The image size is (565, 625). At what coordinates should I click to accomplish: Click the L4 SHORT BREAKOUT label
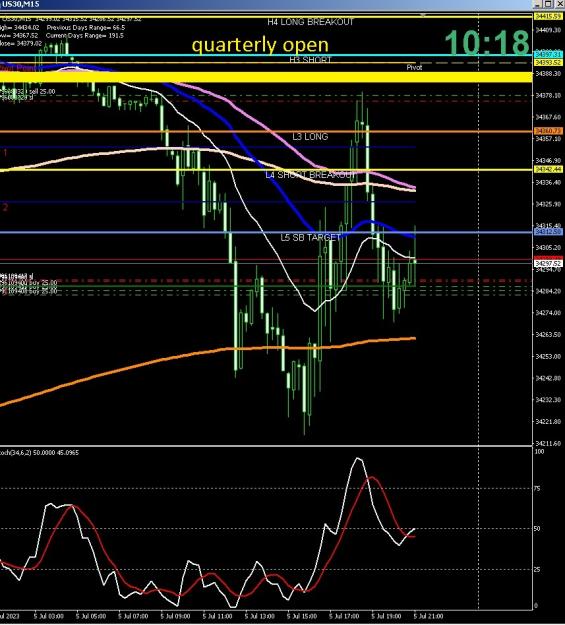[x=310, y=175]
